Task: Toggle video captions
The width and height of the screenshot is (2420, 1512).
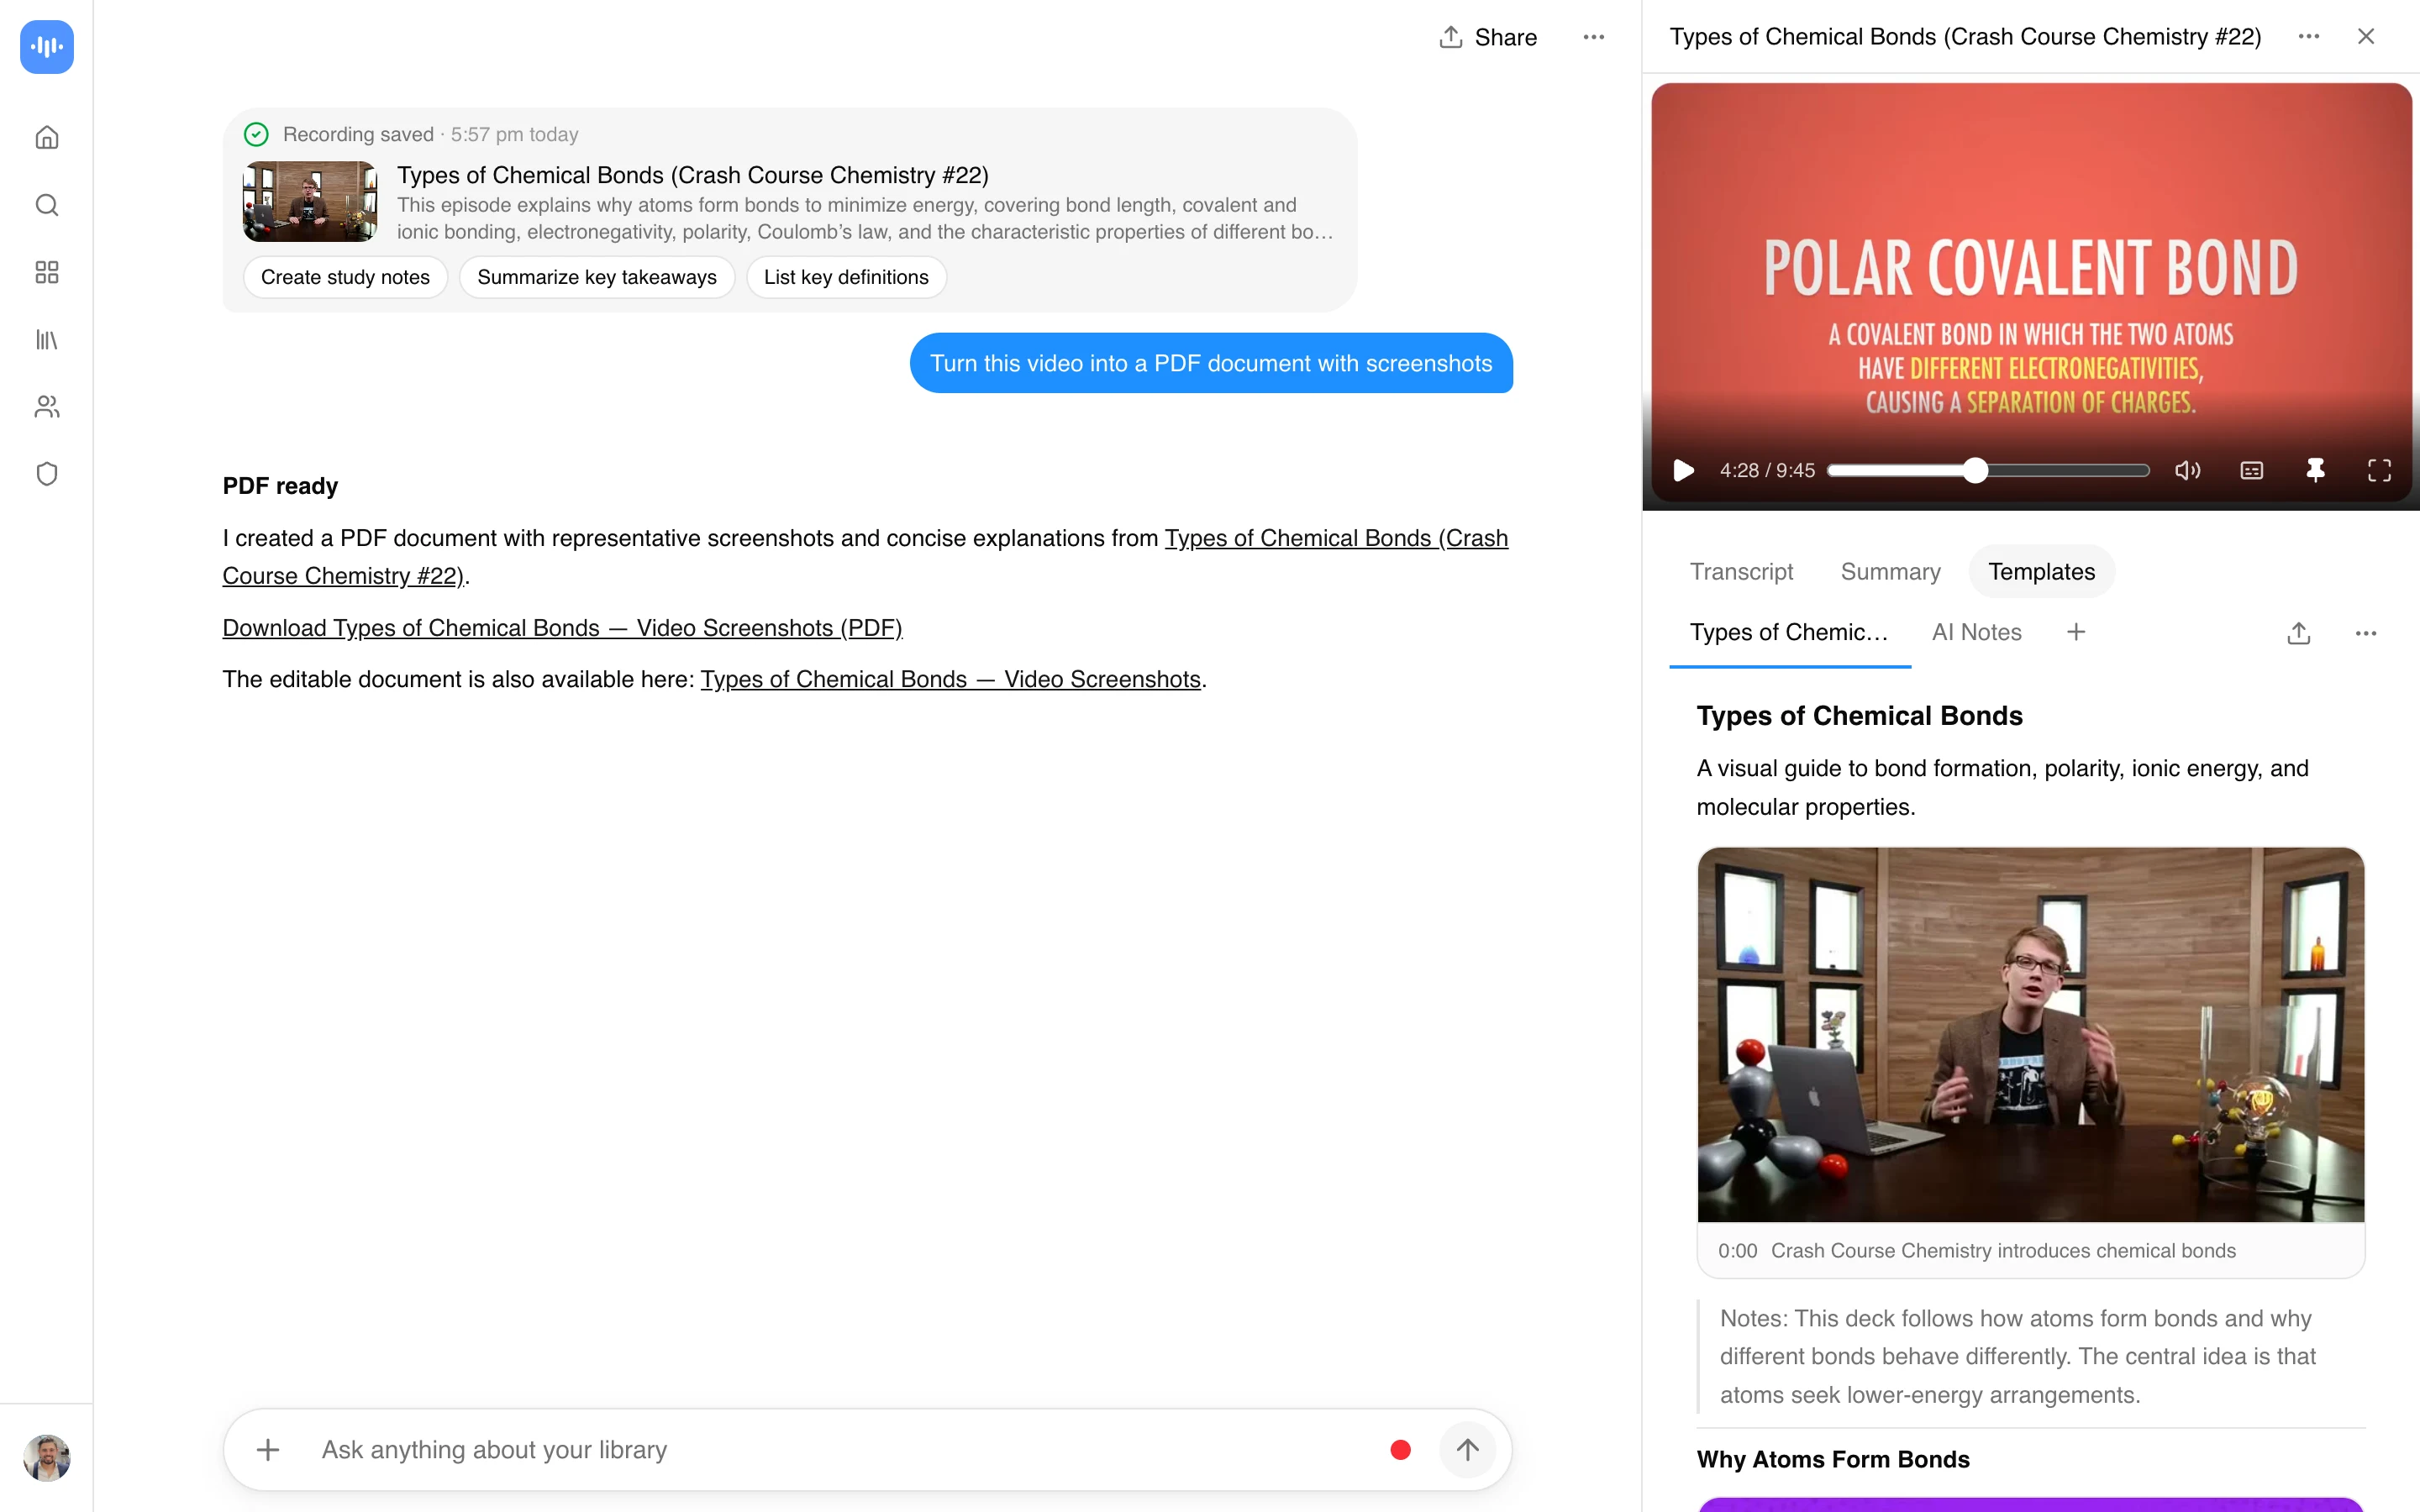Action: point(2252,470)
